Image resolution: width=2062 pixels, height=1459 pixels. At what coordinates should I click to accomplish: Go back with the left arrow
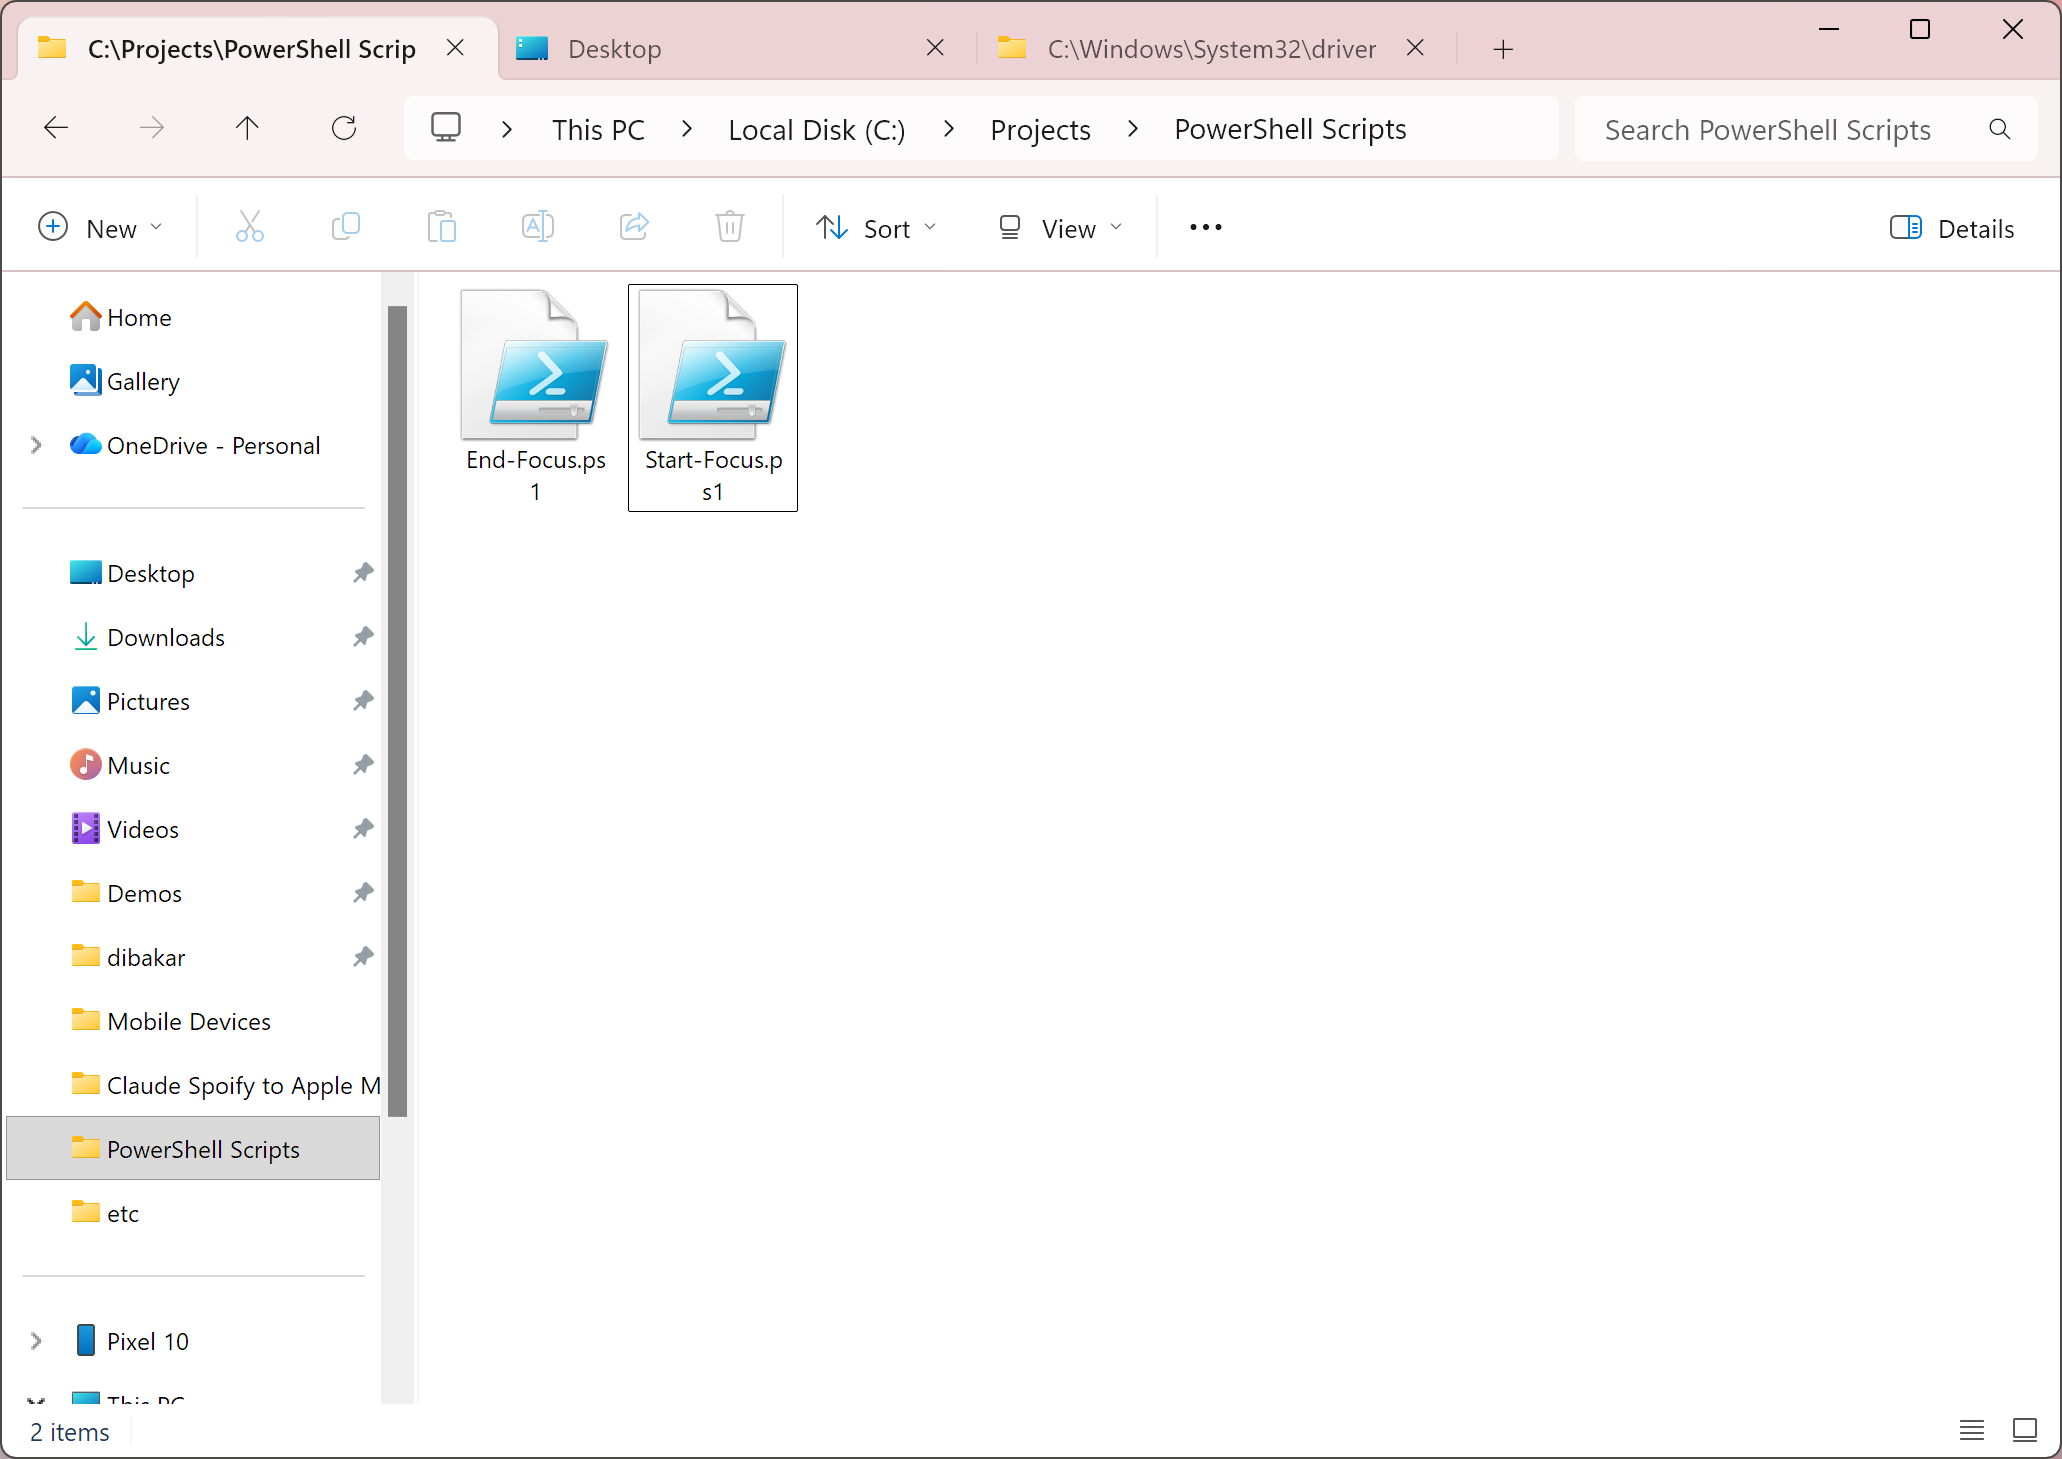coord(56,128)
